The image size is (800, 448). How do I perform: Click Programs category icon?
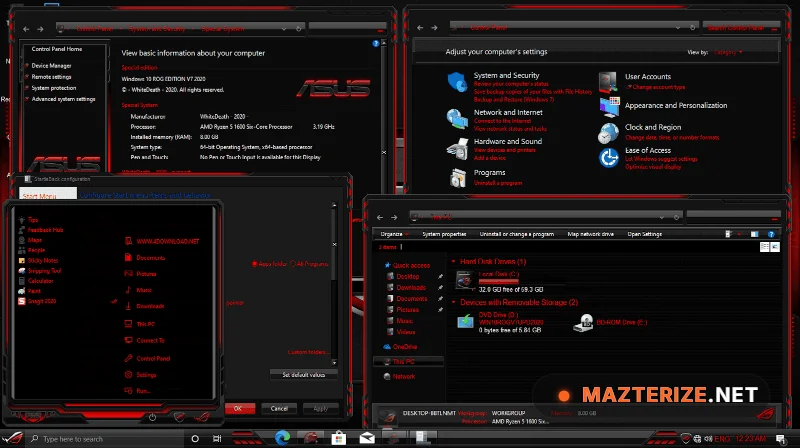click(458, 178)
